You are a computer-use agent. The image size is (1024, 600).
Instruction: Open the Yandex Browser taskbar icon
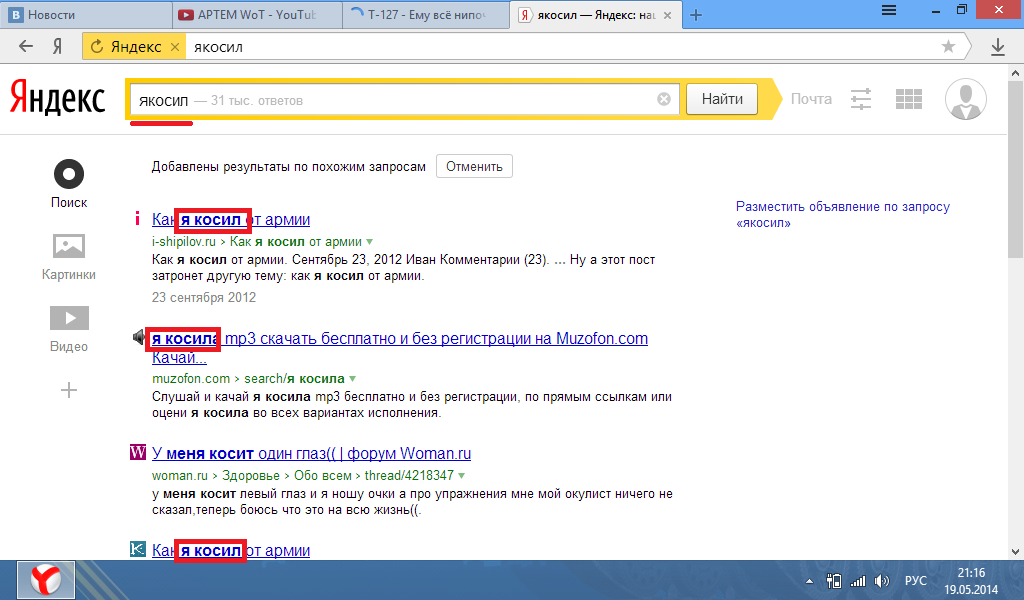(46, 580)
